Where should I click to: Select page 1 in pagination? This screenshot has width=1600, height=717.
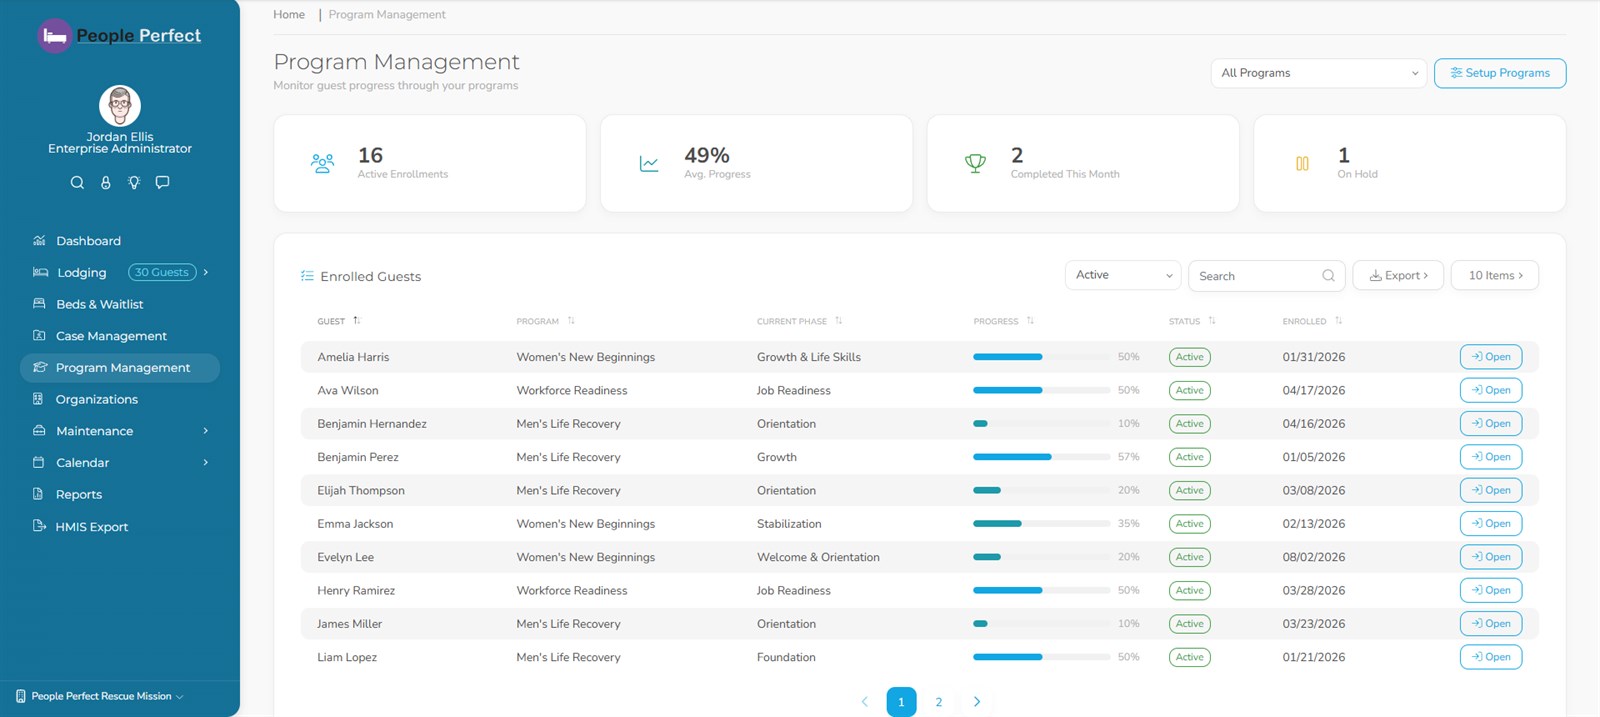pyautogui.click(x=901, y=702)
